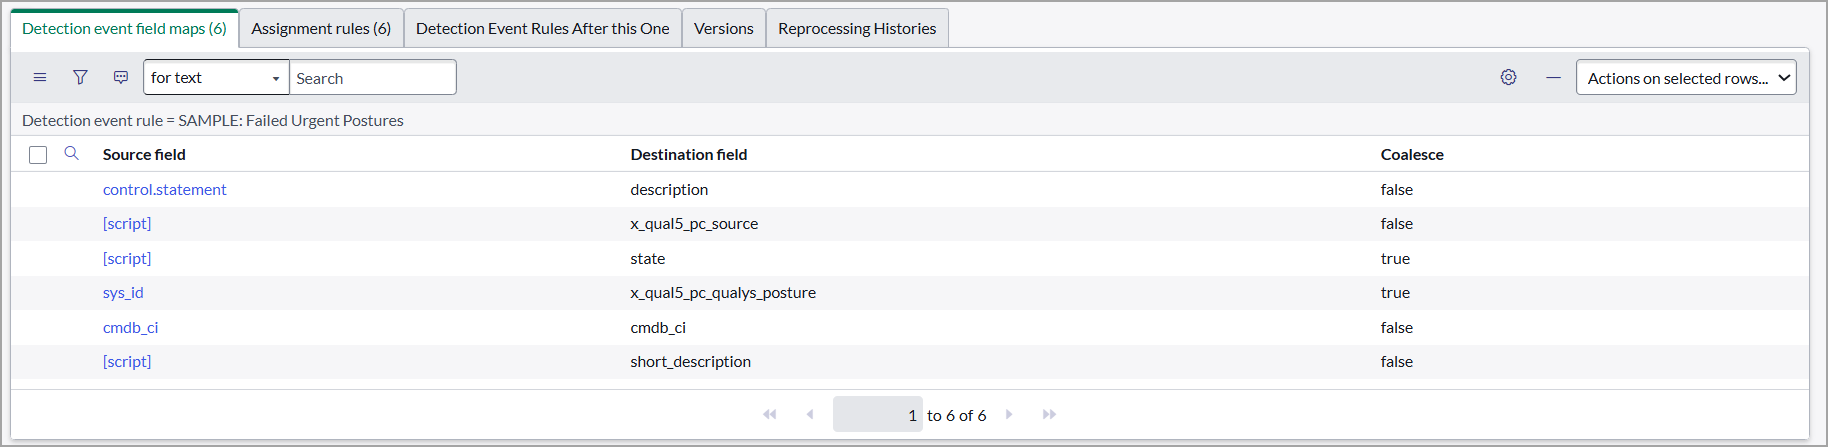Image resolution: width=1828 pixels, height=447 pixels.
Task: Sort by Coalesce column header
Action: click(x=1412, y=154)
